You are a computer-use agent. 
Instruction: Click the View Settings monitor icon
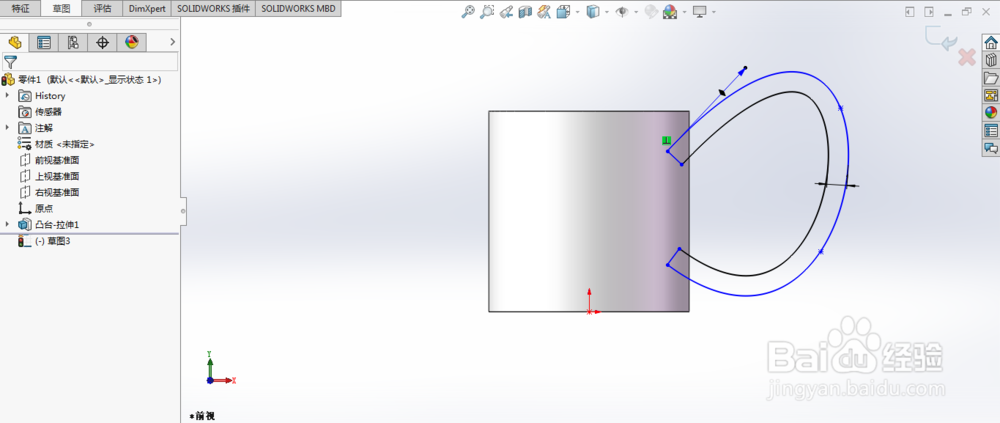tap(700, 11)
